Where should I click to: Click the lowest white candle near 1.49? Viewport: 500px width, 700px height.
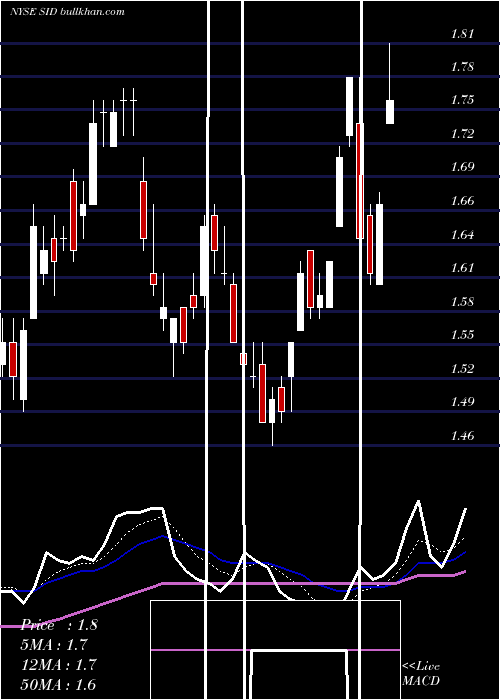[272, 411]
